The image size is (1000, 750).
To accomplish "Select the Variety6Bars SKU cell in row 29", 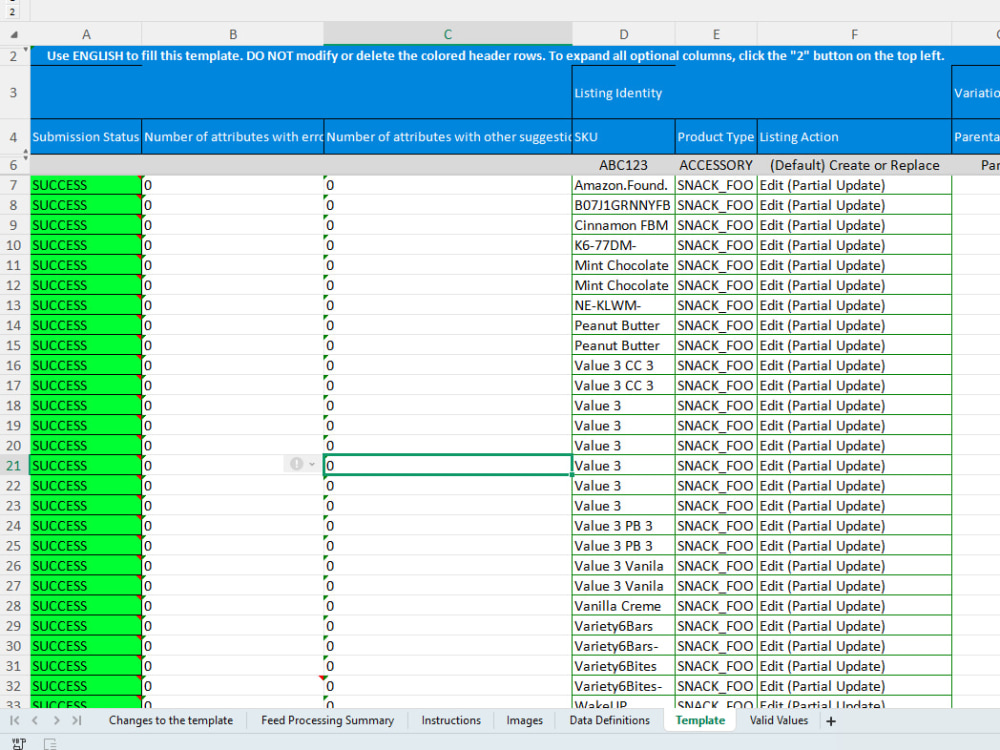I will tap(624, 626).
